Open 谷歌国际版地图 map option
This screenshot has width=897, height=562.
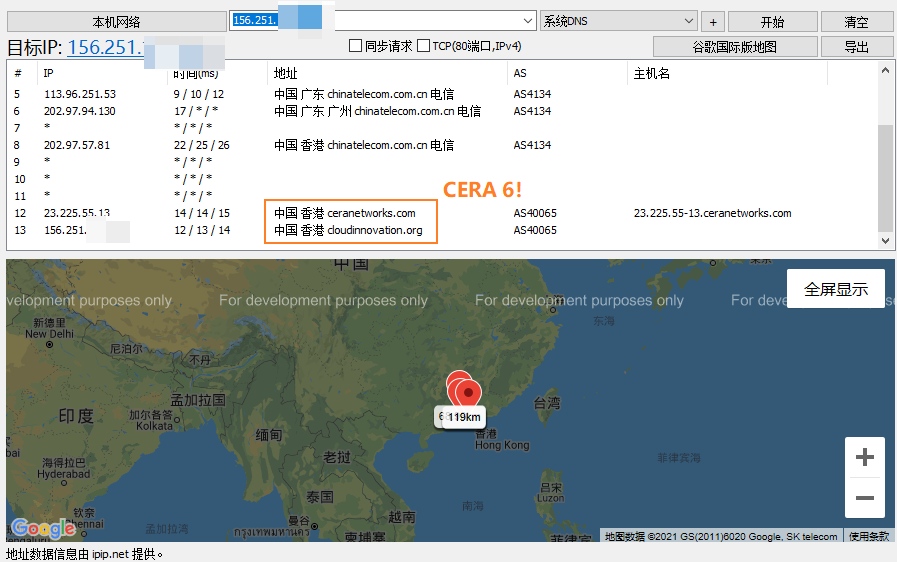[x=735, y=47]
